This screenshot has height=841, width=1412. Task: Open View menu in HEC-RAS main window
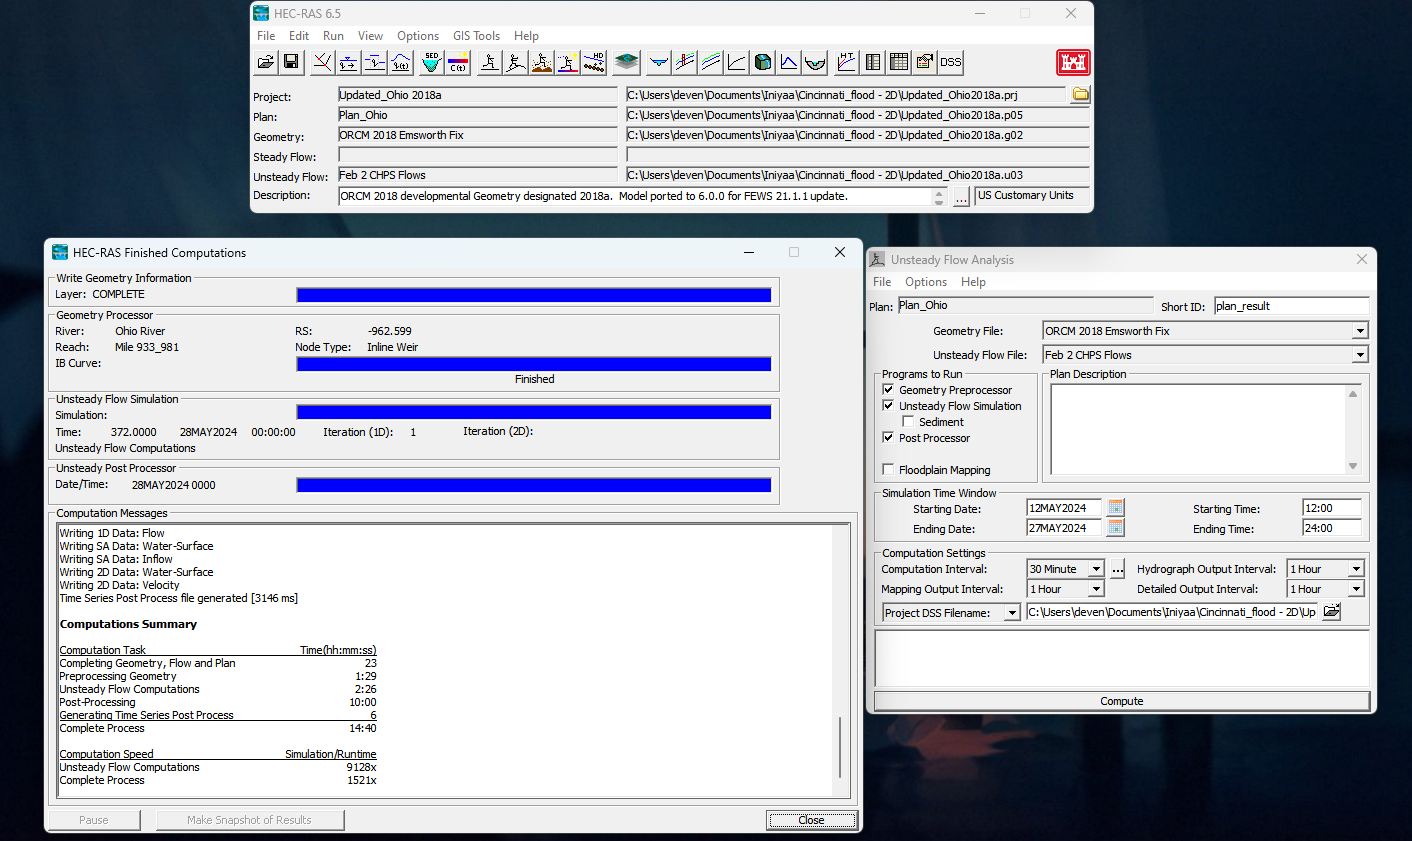click(x=370, y=36)
